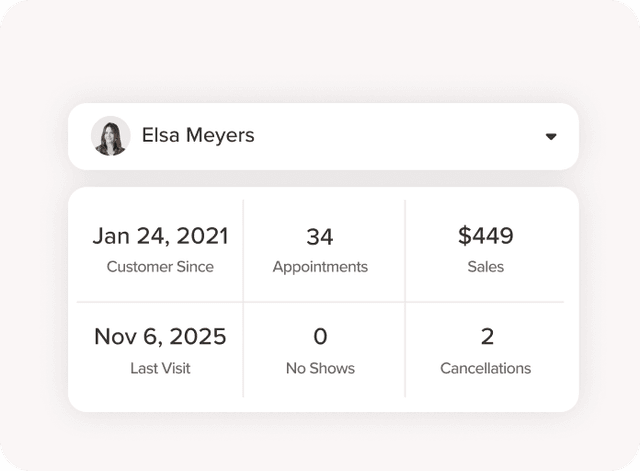The image size is (640, 471).
Task: Select the Sales label
Action: coord(486,267)
